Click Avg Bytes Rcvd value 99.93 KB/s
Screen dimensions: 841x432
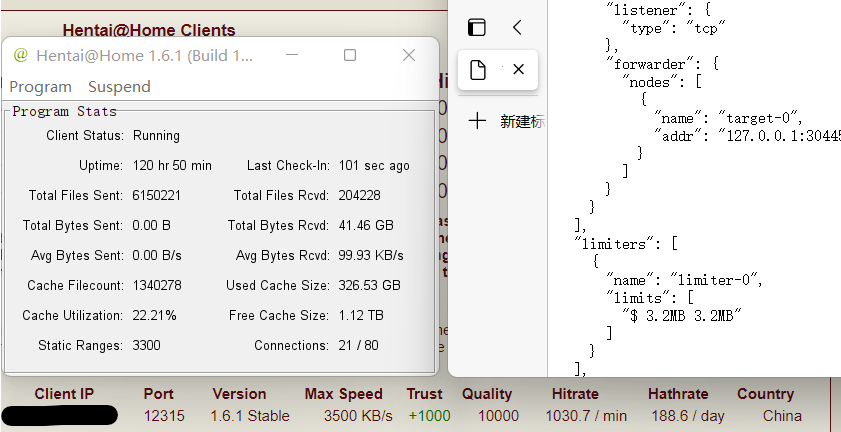(371, 256)
